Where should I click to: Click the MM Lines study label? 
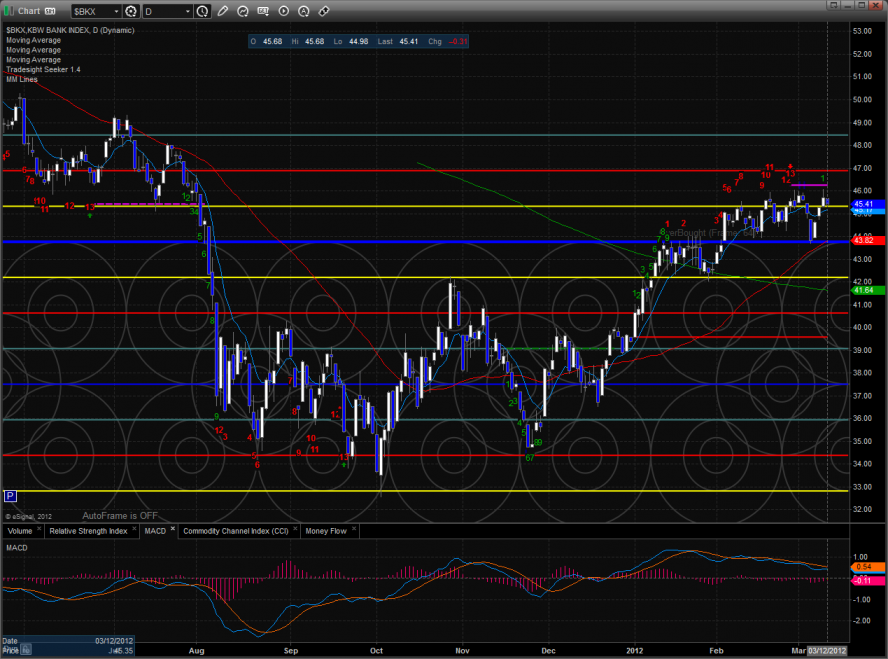pos(20,79)
